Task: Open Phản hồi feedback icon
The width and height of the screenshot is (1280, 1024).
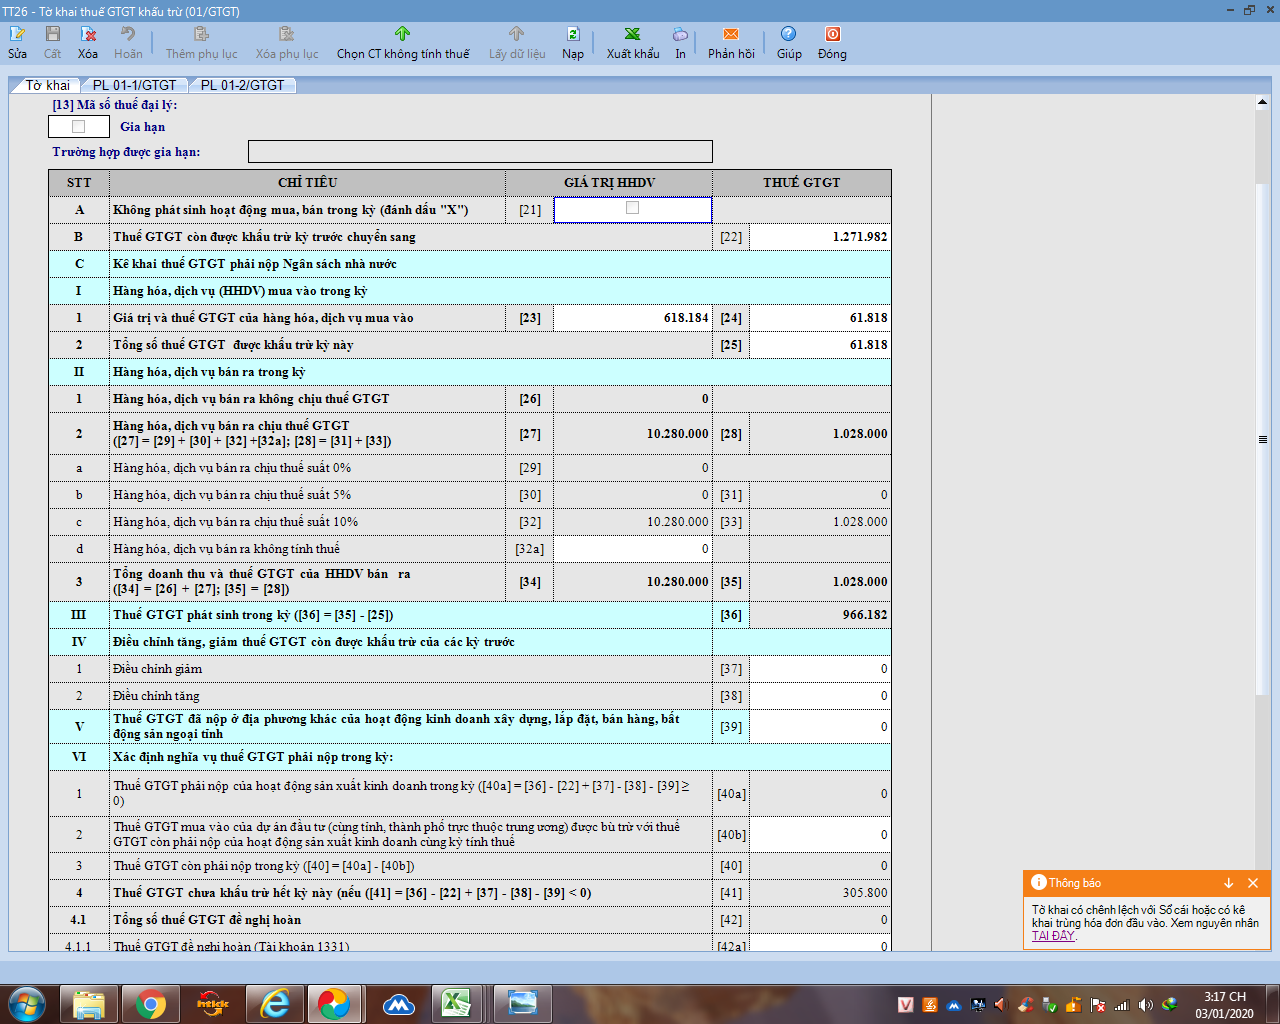Action: pyautogui.click(x=731, y=42)
